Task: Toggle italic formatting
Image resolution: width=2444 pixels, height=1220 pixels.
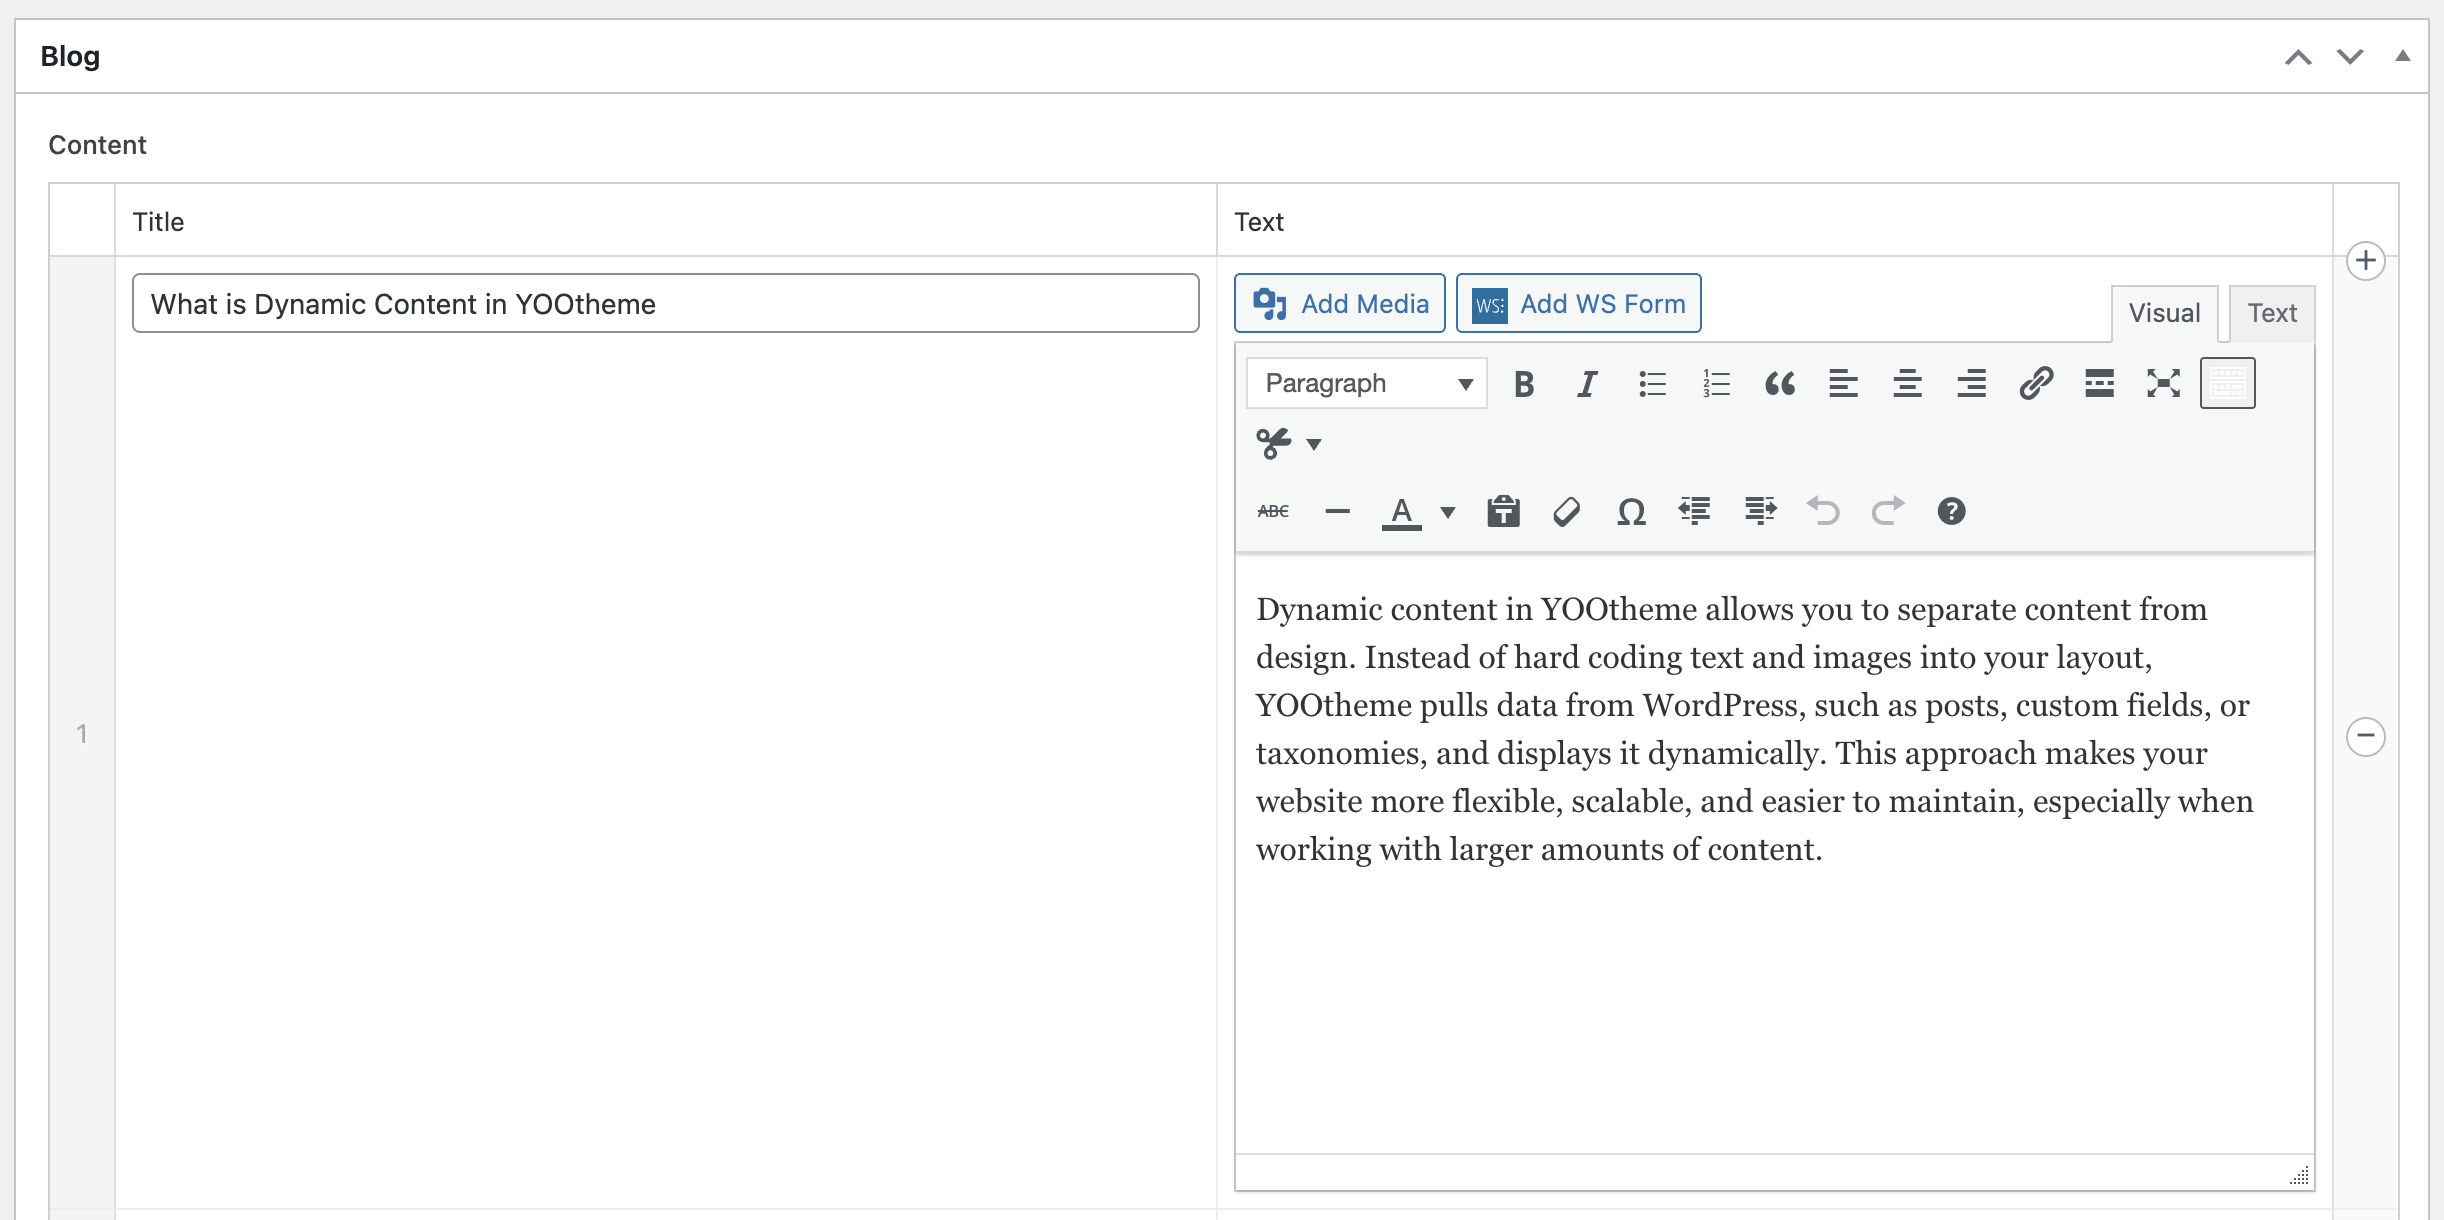Action: [x=1587, y=384]
